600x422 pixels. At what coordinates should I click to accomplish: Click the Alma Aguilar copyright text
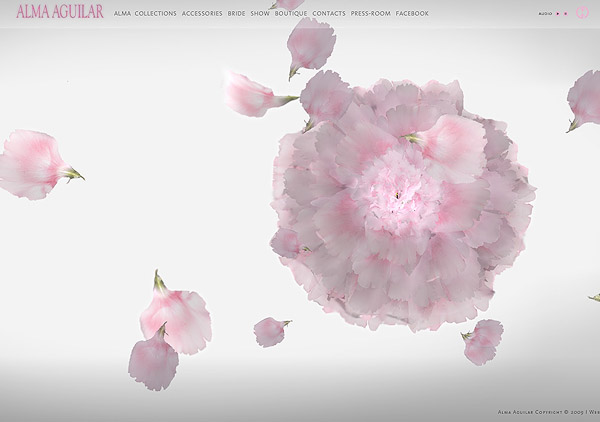point(548,412)
